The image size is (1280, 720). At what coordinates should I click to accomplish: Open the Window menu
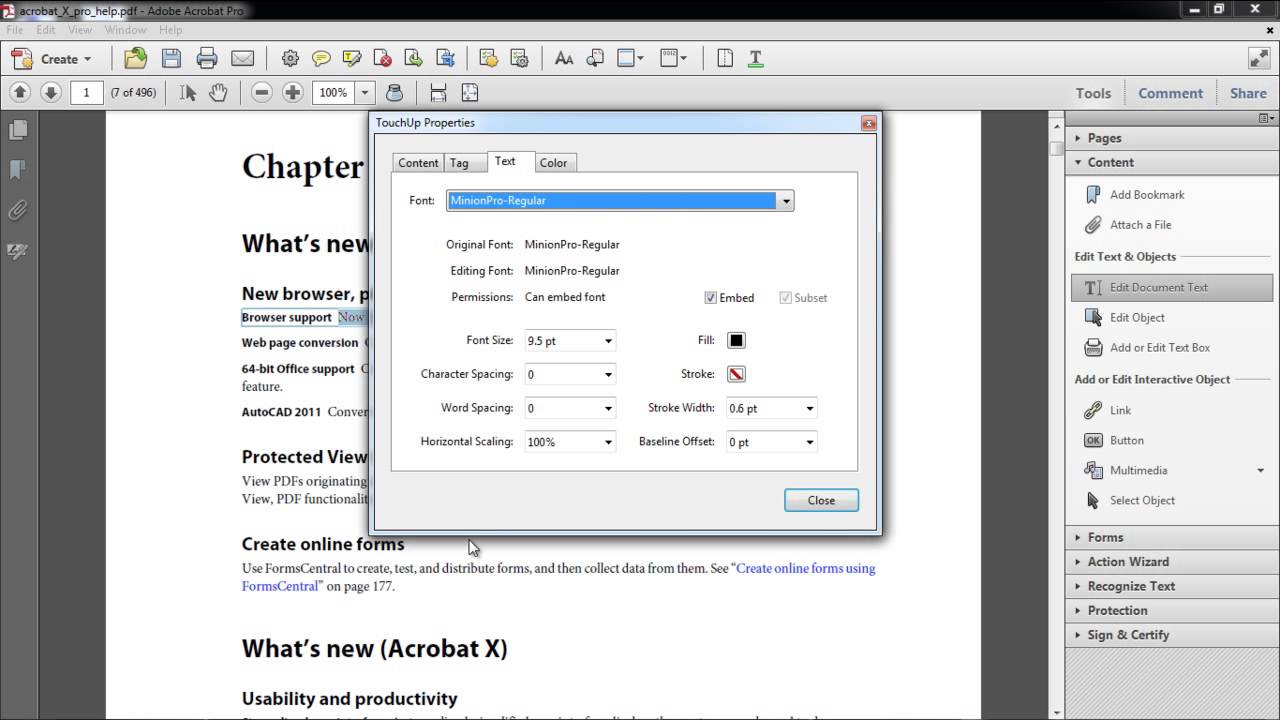125,30
